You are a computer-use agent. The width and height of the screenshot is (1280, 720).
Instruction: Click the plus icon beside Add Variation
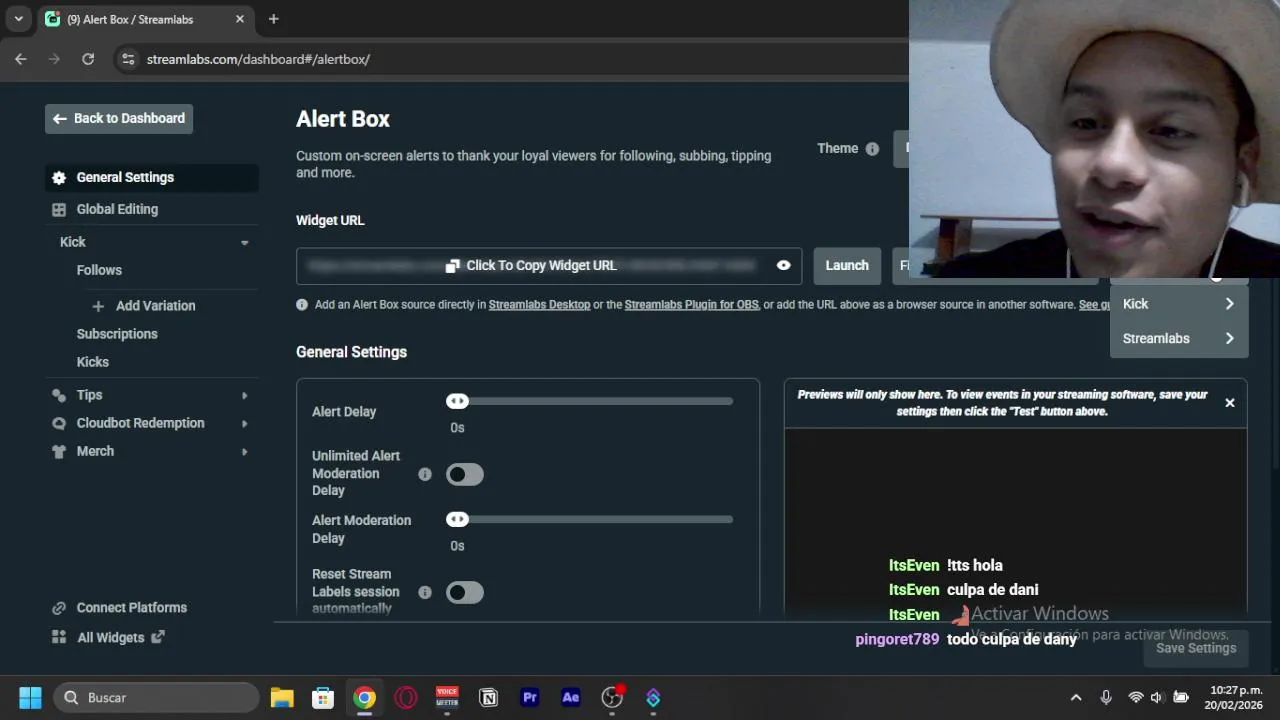(x=98, y=306)
